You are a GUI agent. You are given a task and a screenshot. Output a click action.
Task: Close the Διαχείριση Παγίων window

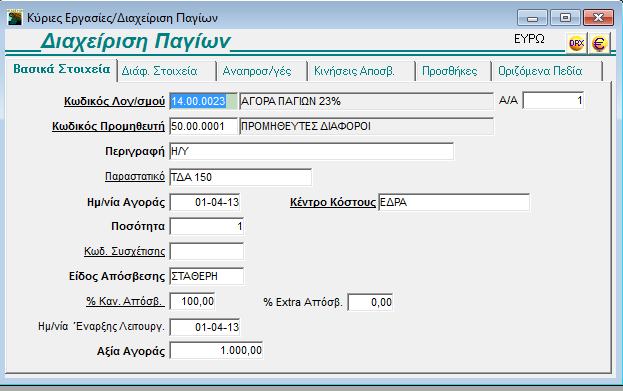tap(598, 18)
